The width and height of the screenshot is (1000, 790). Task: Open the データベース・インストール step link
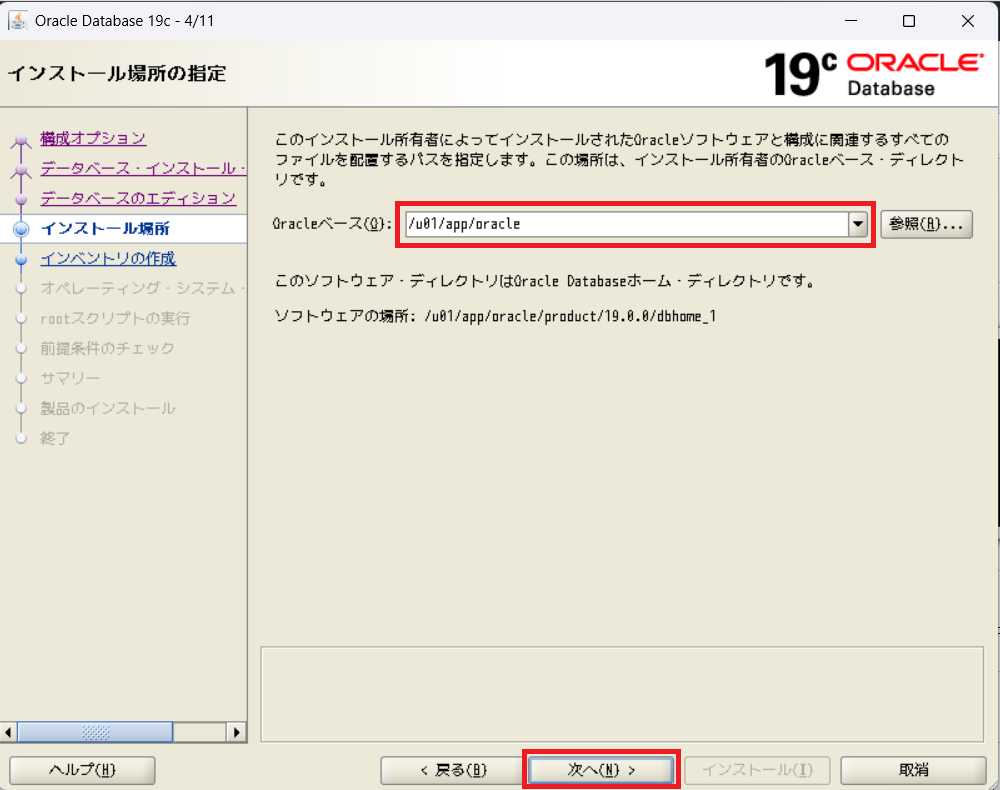[x=142, y=168]
